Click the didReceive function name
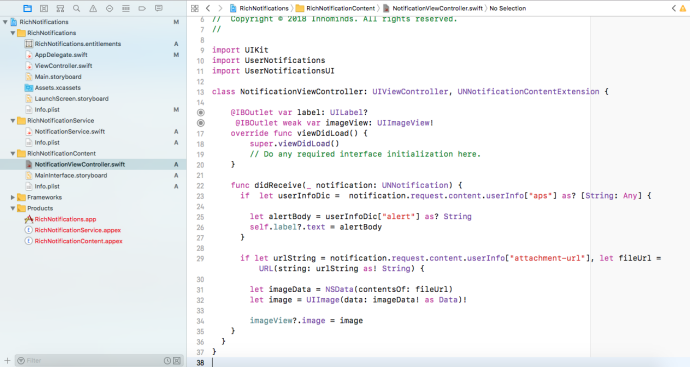690x367 pixels. tap(278, 185)
